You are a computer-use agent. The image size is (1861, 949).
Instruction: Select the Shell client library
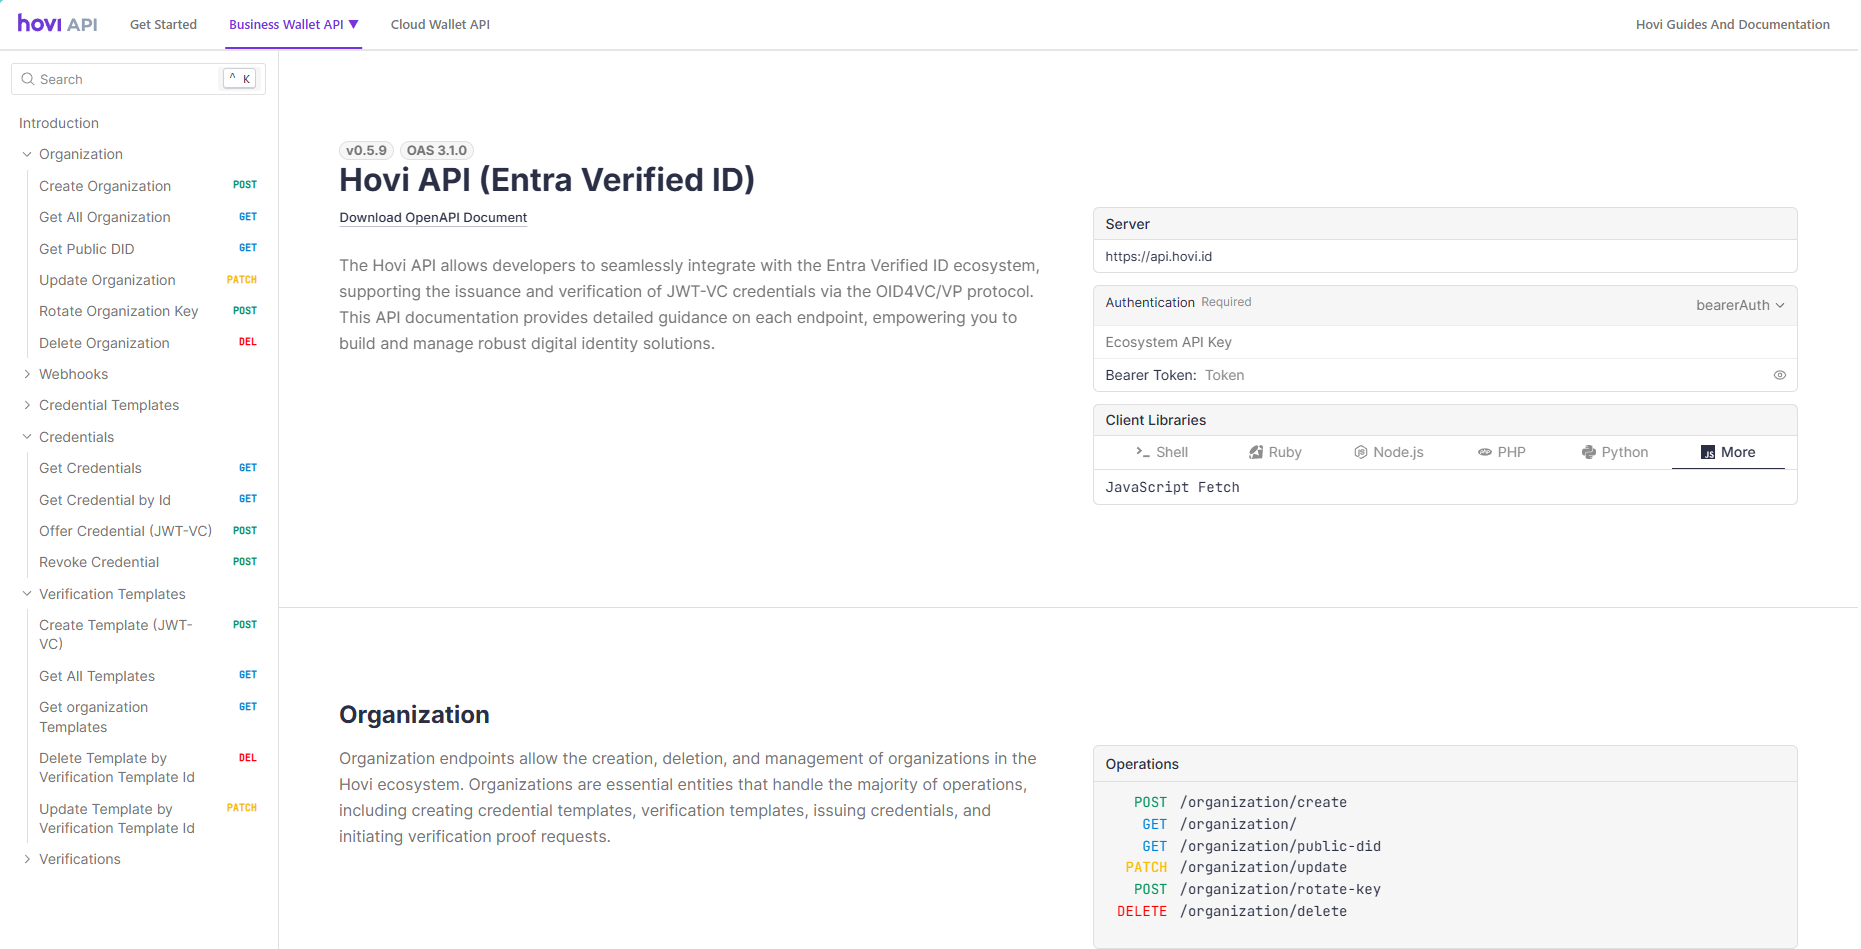tap(1162, 452)
